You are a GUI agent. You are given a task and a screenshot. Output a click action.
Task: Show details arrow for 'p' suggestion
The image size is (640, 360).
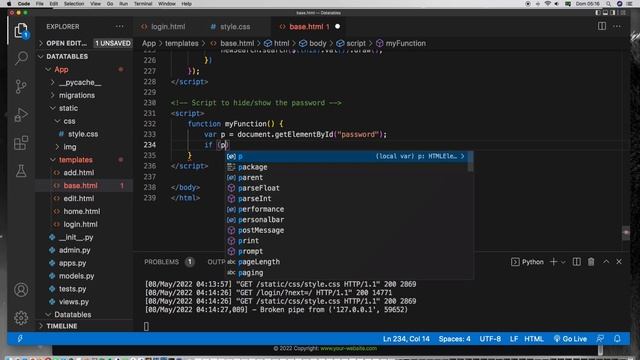pos(462,156)
